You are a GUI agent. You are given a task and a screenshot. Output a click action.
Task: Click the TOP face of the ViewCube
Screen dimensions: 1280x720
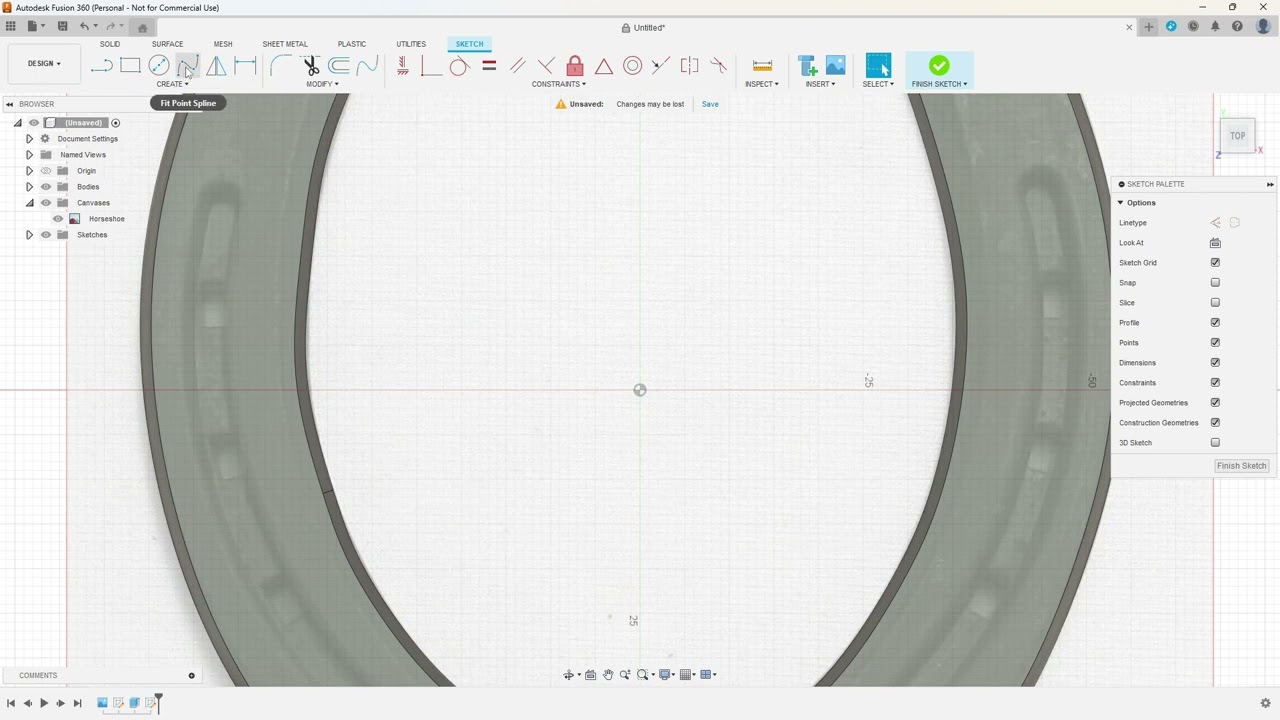pos(1238,136)
